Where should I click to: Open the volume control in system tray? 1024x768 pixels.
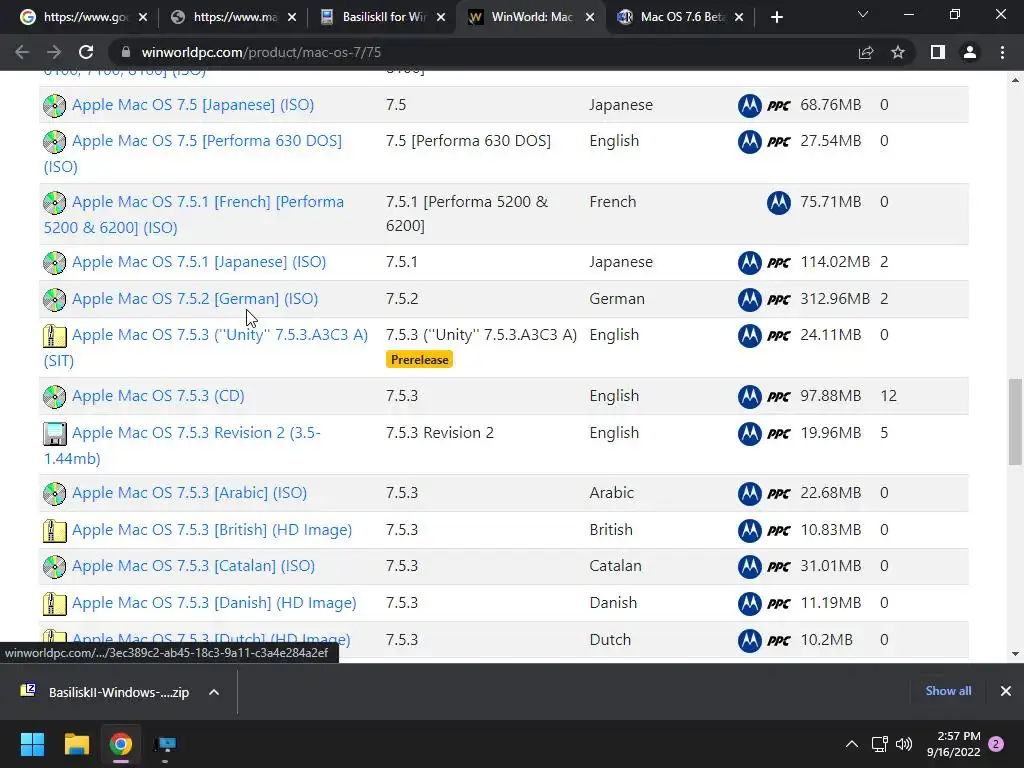pyautogui.click(x=904, y=744)
